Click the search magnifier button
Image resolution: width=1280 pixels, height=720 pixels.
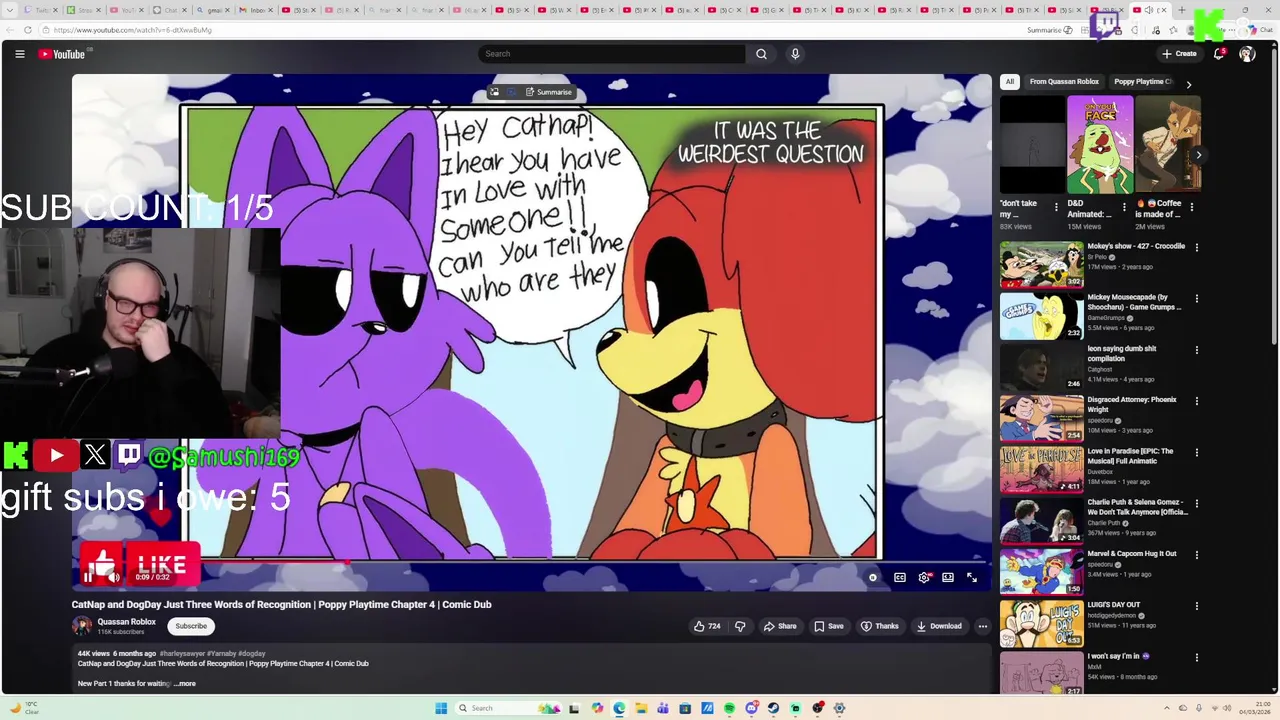[x=761, y=54]
